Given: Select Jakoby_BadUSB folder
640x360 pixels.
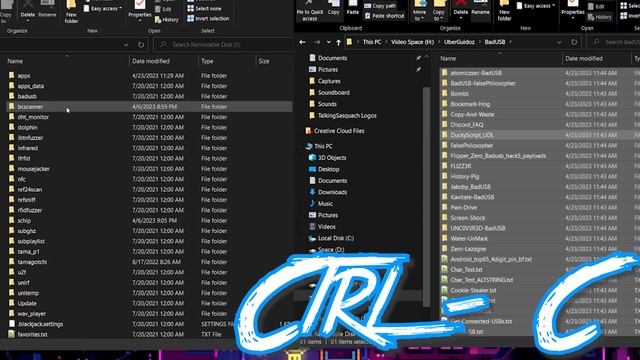Looking at the screenshot, I should [x=540, y=187].
